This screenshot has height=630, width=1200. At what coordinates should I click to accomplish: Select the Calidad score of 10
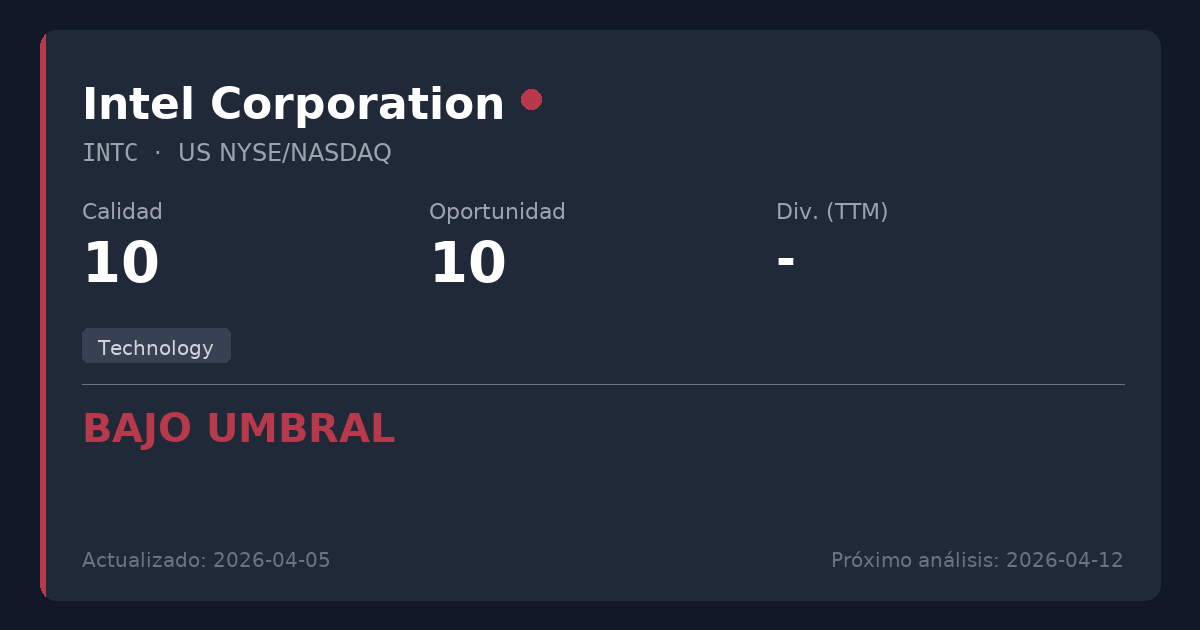click(x=120, y=264)
